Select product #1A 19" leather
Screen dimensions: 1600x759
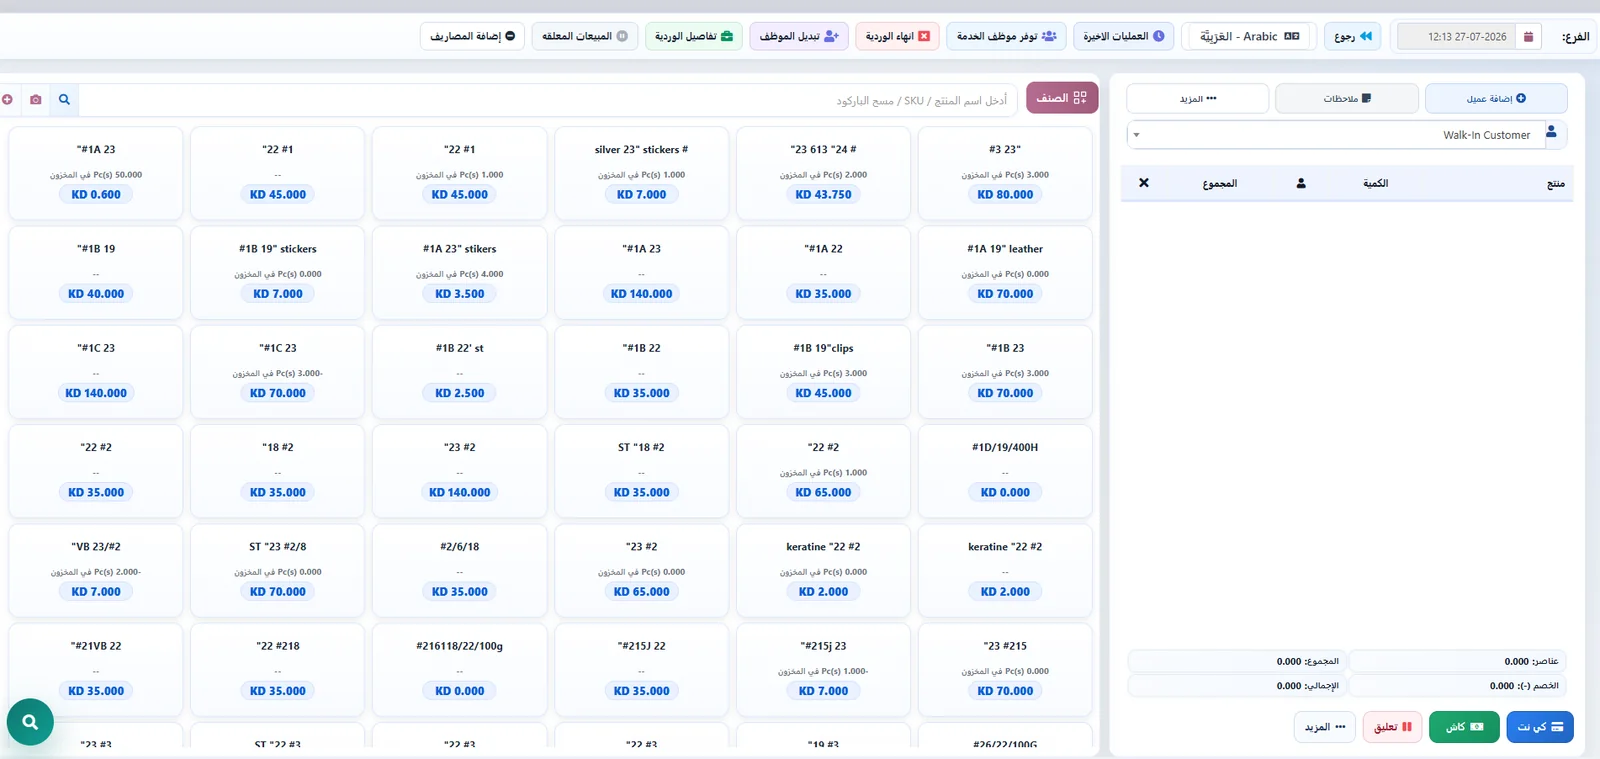(x=1005, y=272)
